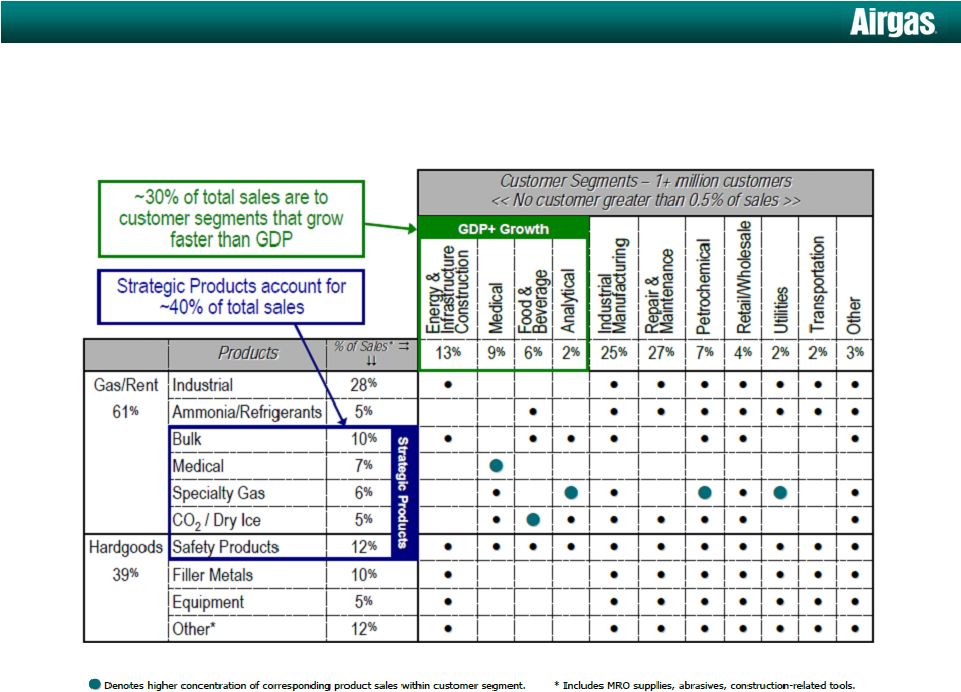Click the 13% value under Energy & Infrastructure Construction
This screenshot has height=692, width=961.
tap(448, 353)
